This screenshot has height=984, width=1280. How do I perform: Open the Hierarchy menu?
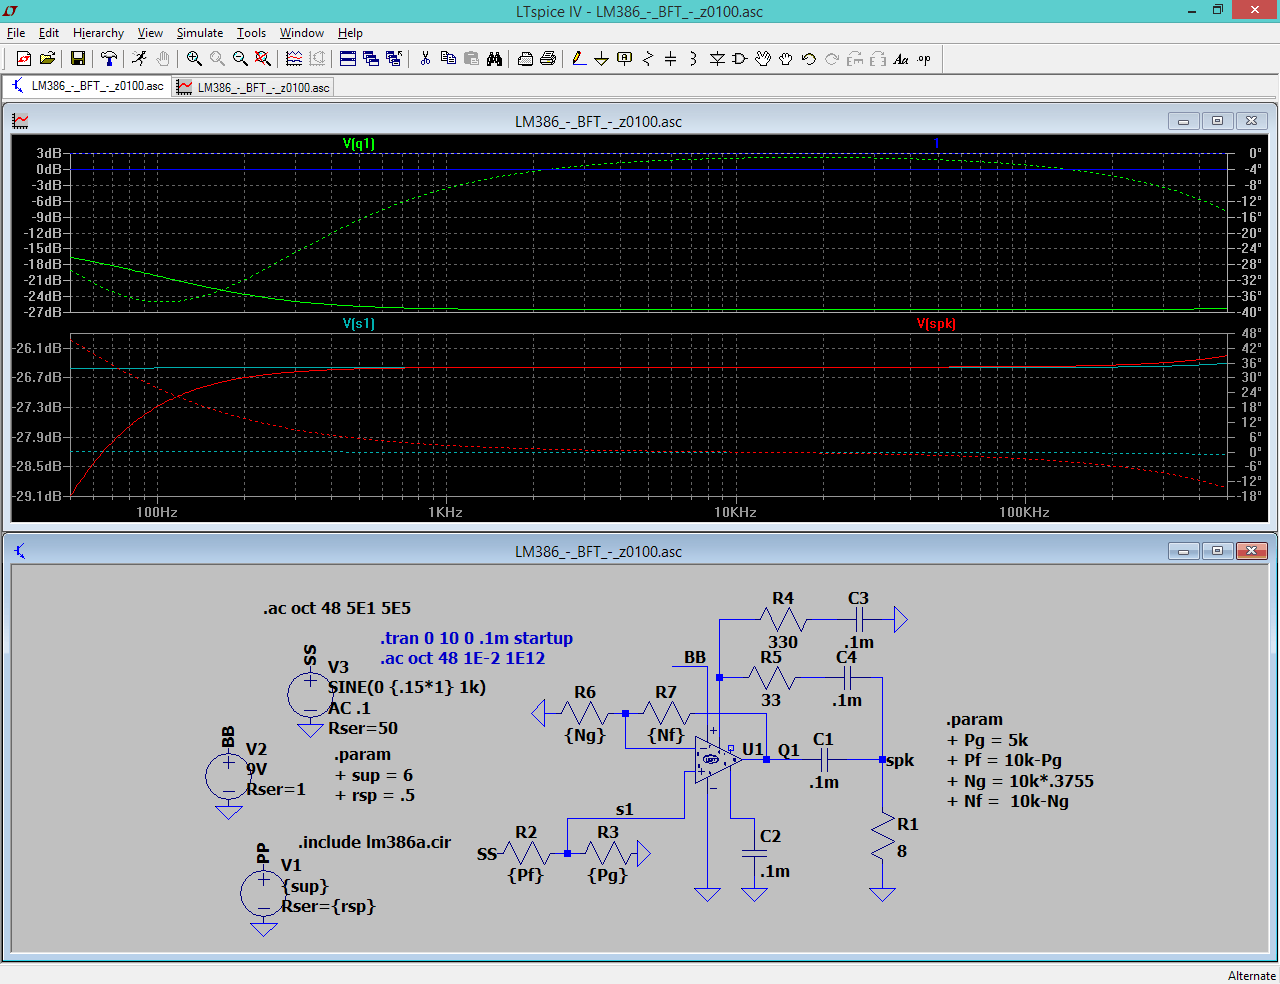click(x=98, y=33)
